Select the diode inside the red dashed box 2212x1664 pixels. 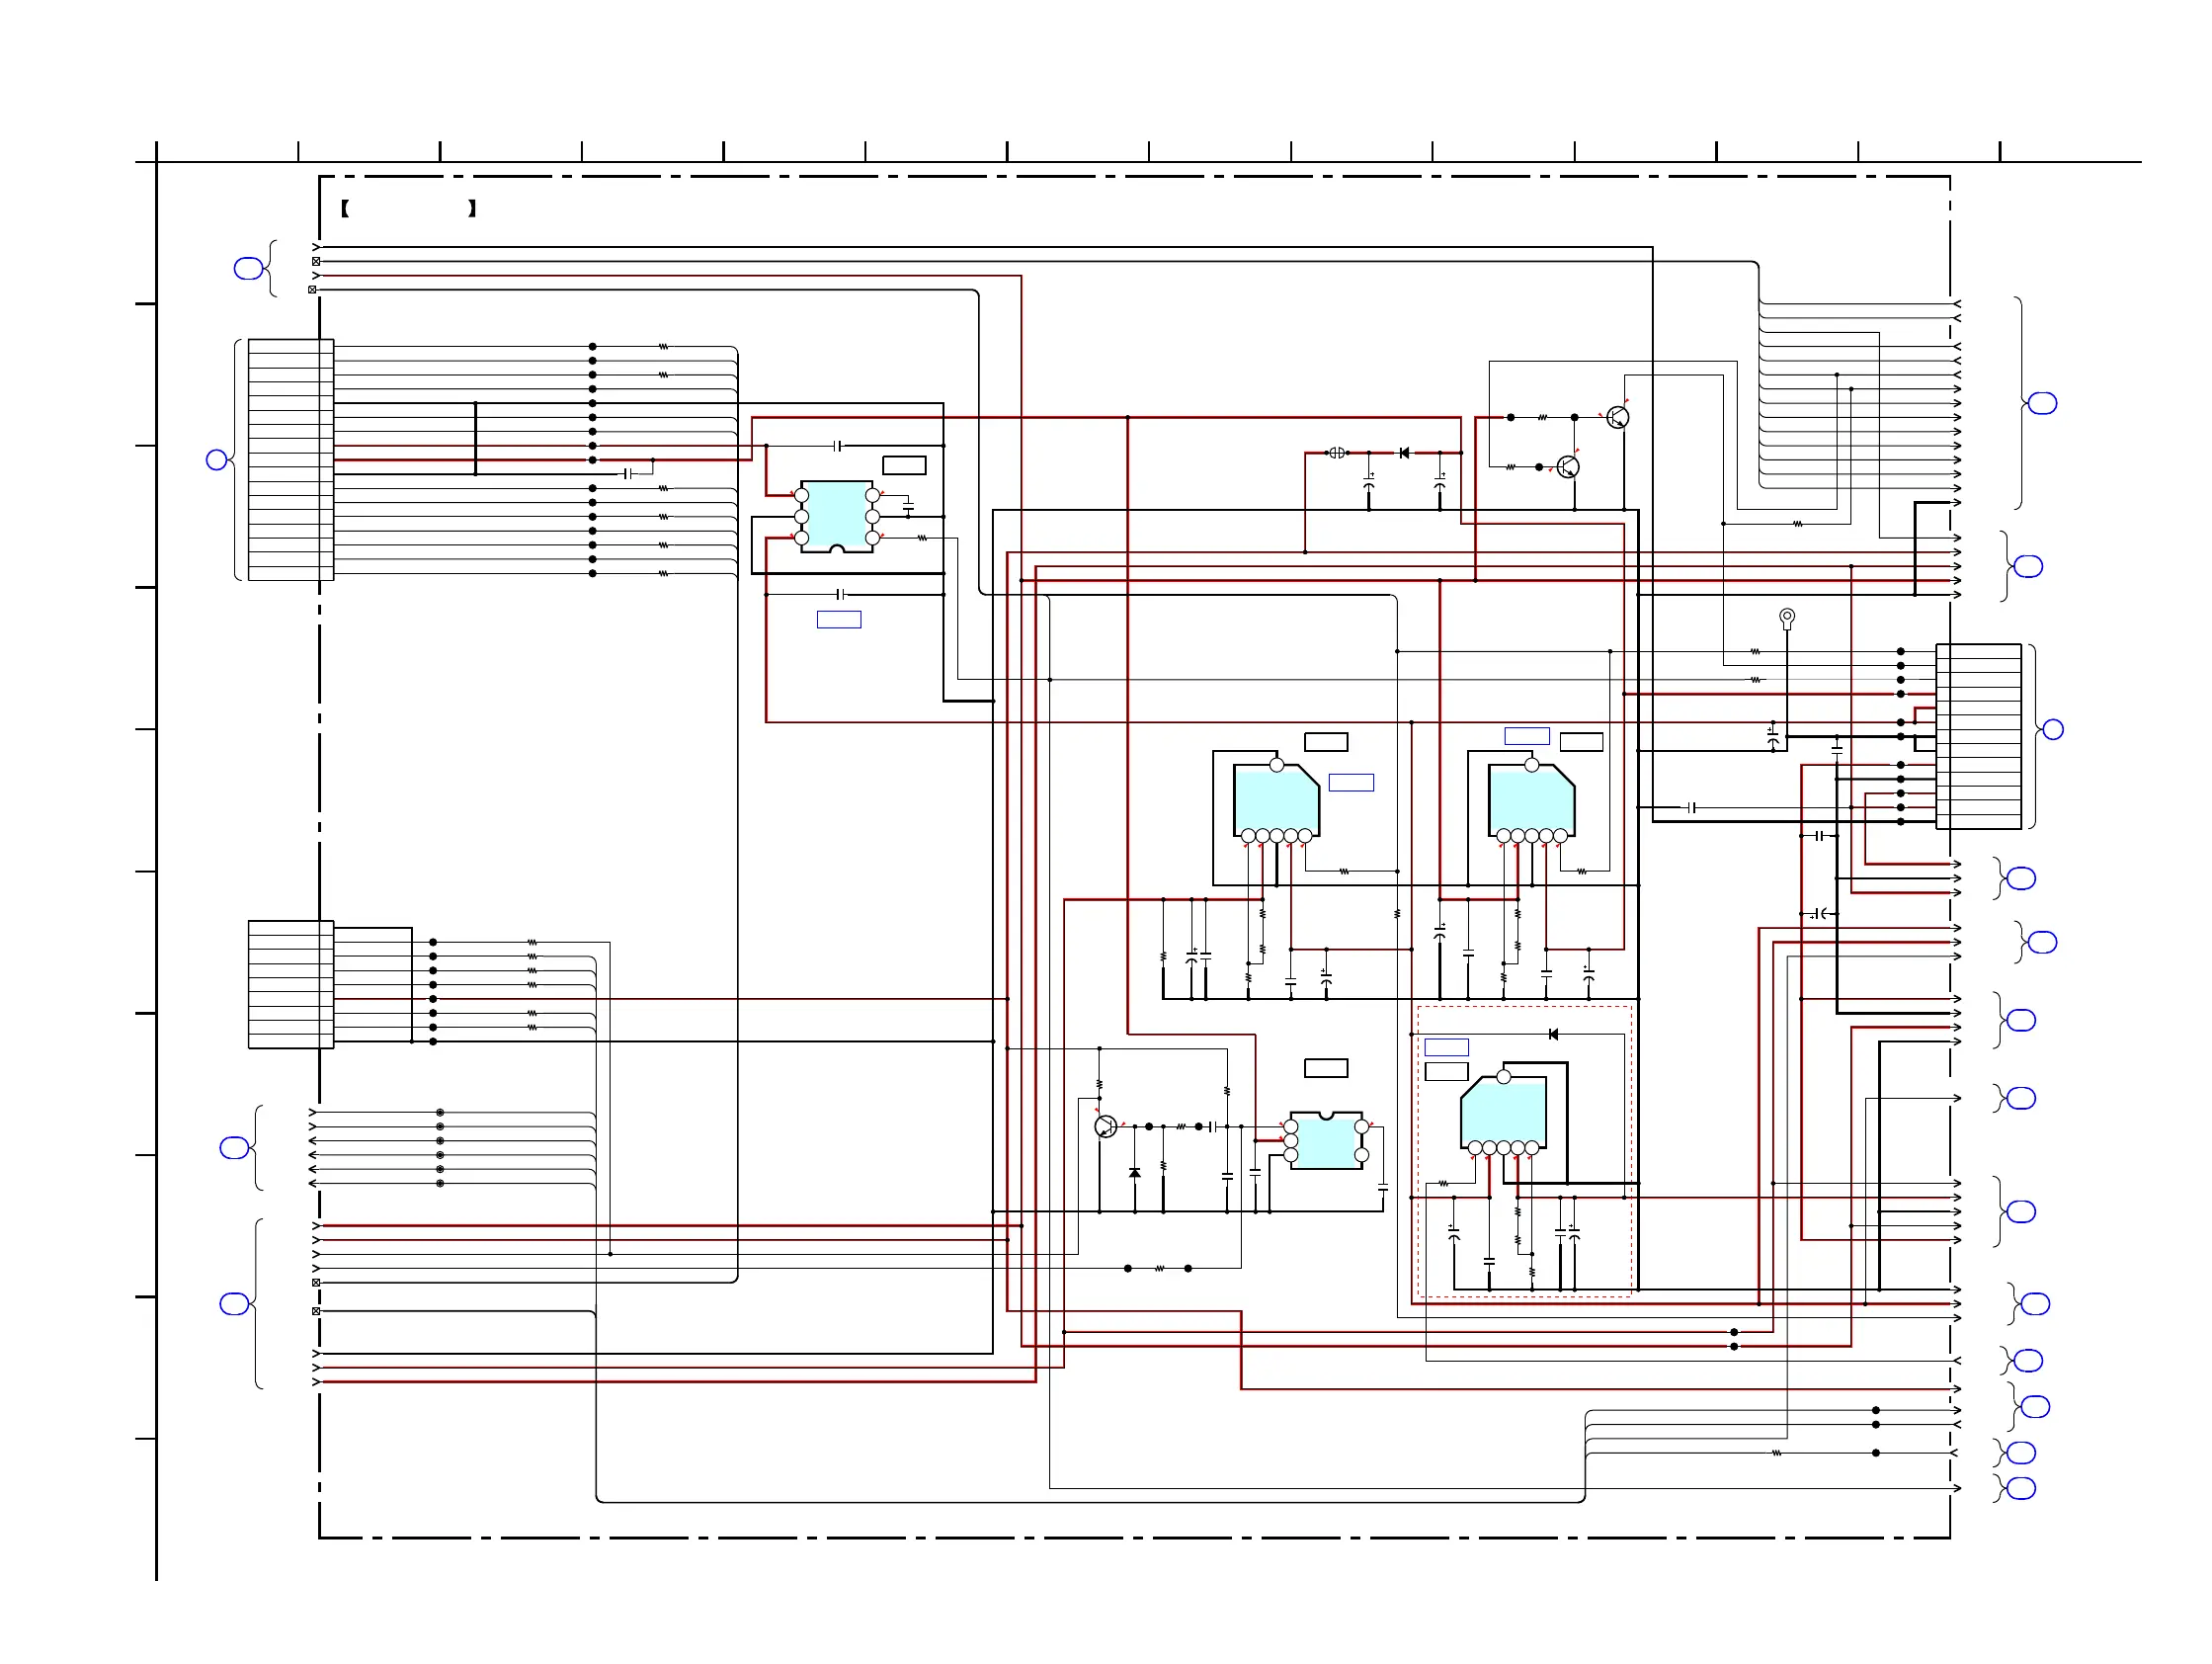pyautogui.click(x=1553, y=1034)
